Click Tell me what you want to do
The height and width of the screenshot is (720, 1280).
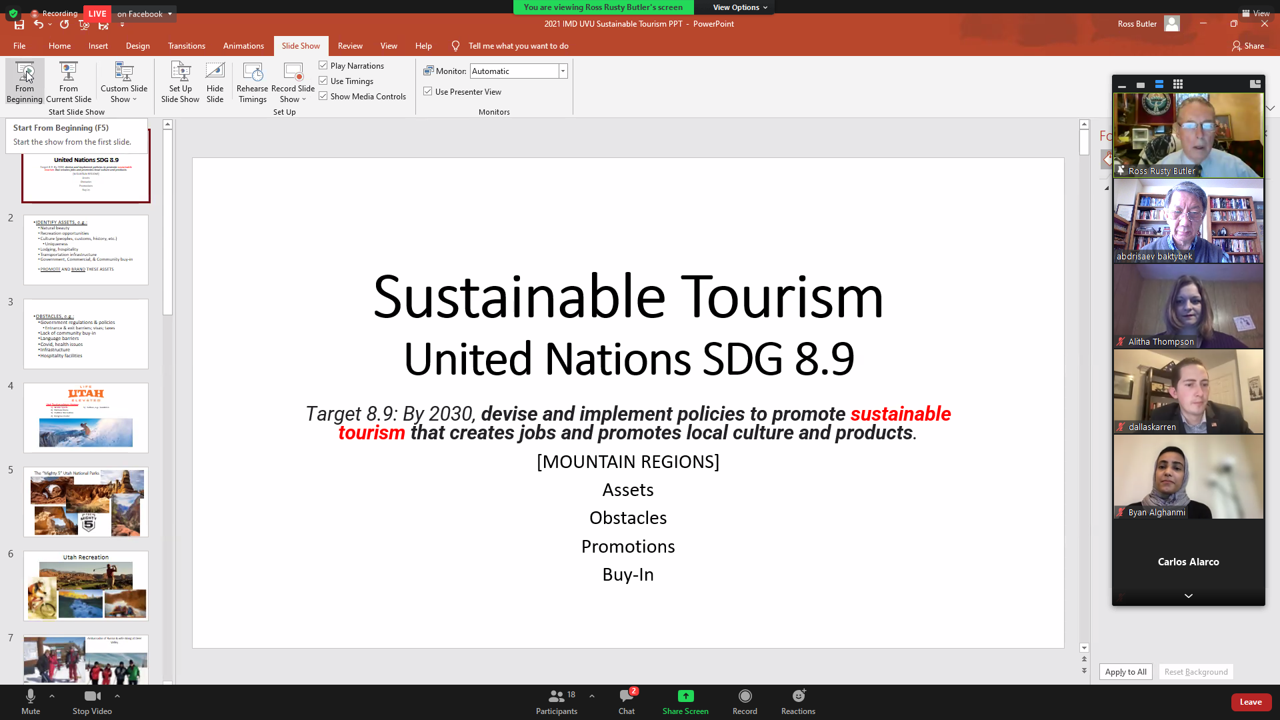click(518, 46)
